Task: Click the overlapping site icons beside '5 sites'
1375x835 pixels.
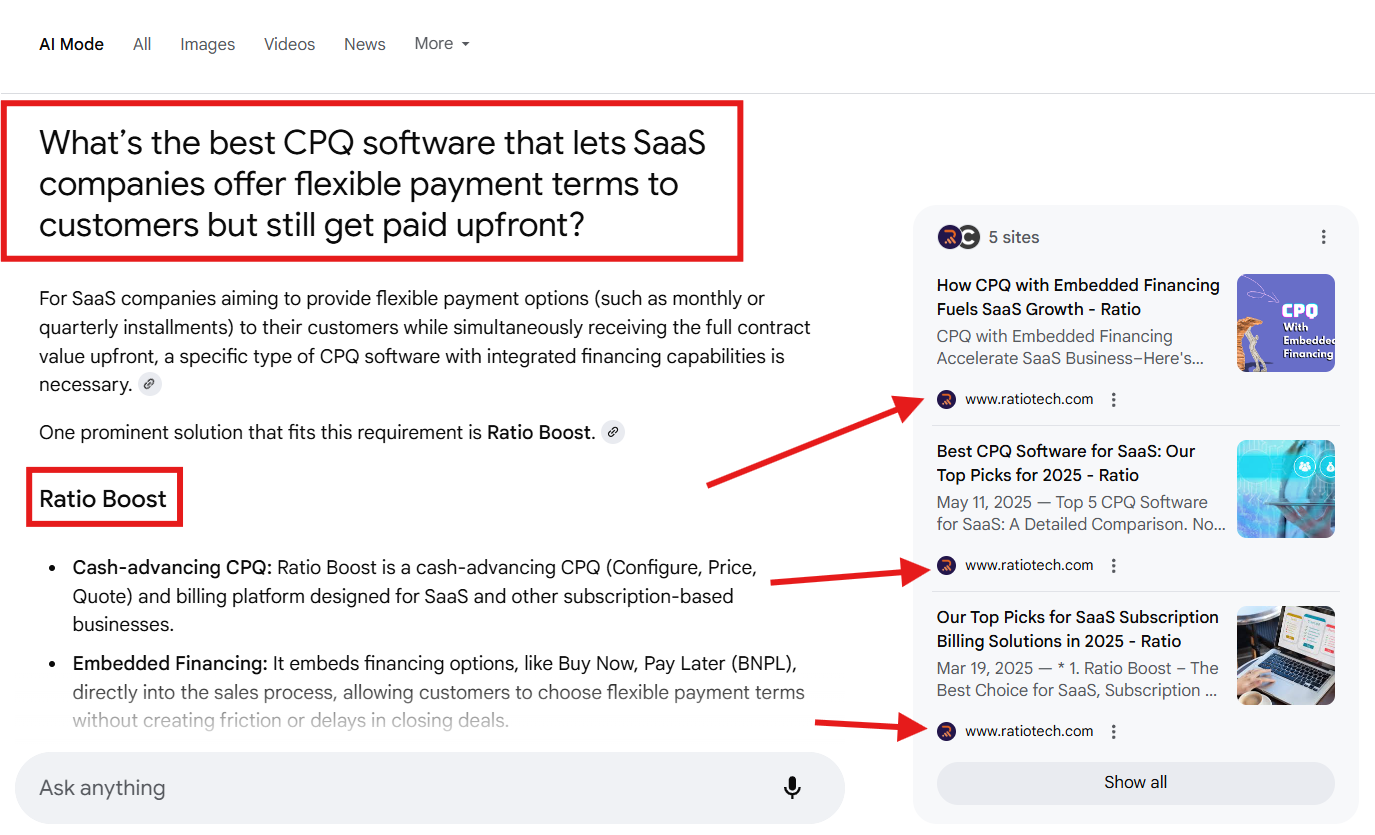Action: point(958,237)
